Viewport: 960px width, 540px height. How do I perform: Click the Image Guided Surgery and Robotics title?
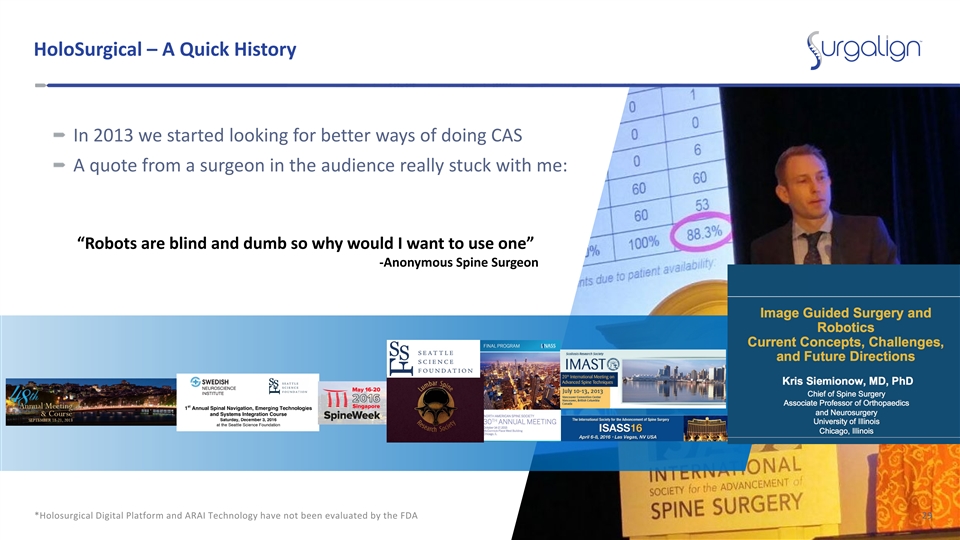tap(846, 334)
